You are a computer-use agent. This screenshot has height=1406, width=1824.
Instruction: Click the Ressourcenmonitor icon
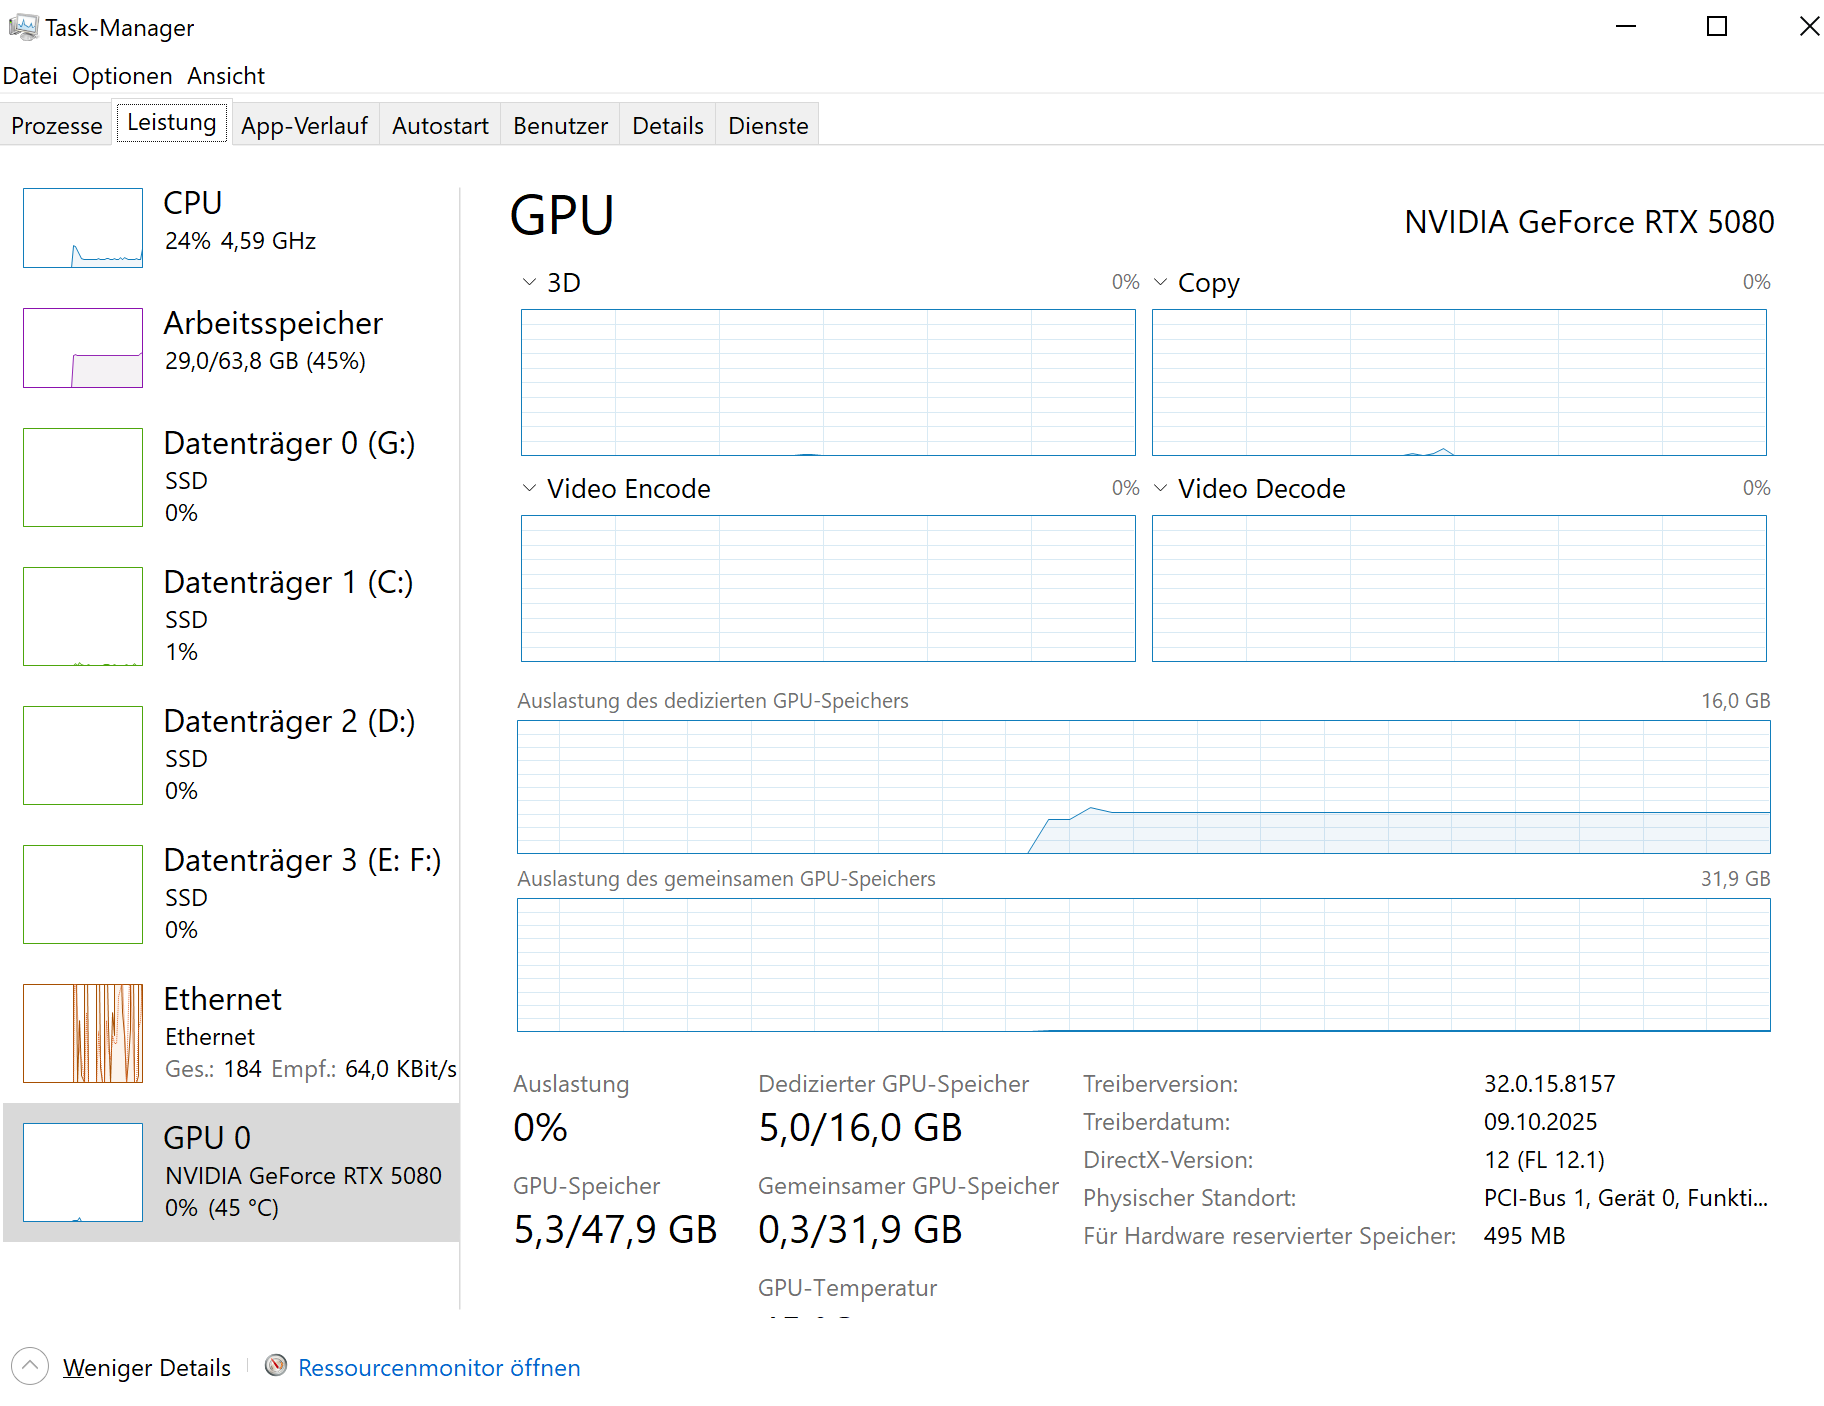point(276,1366)
